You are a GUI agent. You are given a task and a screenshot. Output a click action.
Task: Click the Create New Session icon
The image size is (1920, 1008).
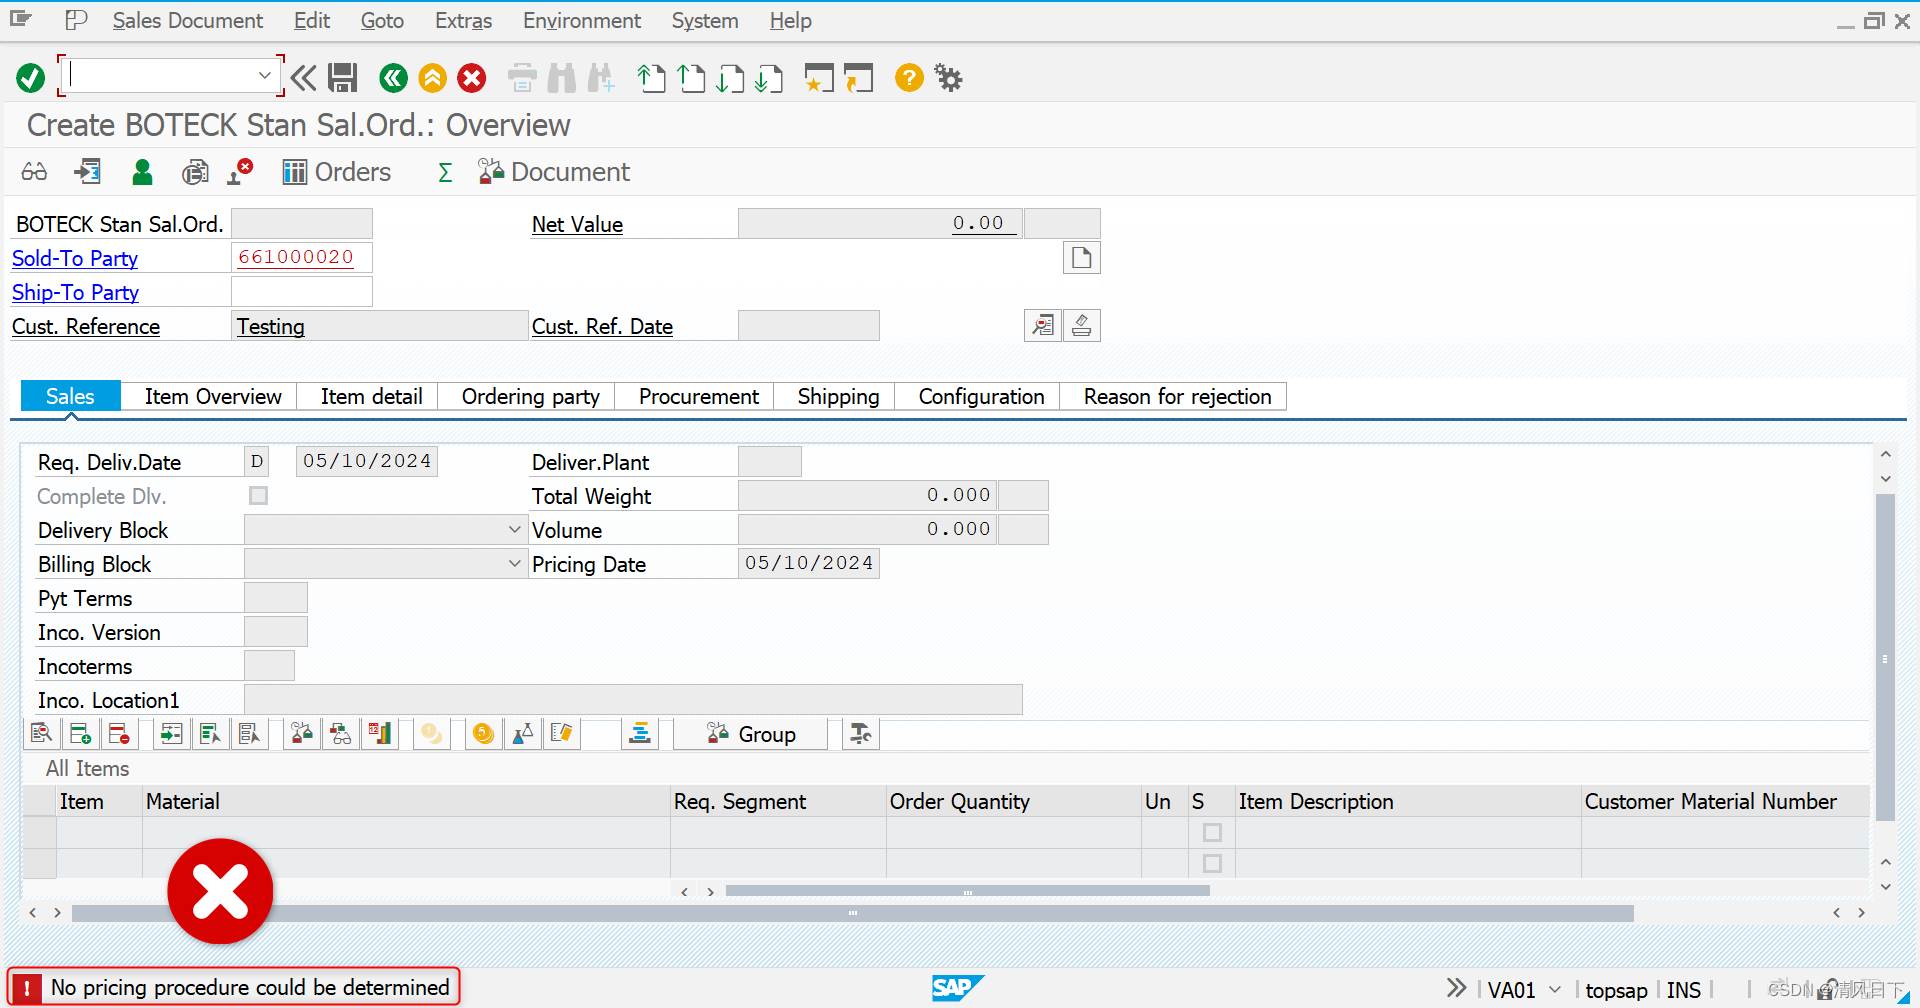819,77
